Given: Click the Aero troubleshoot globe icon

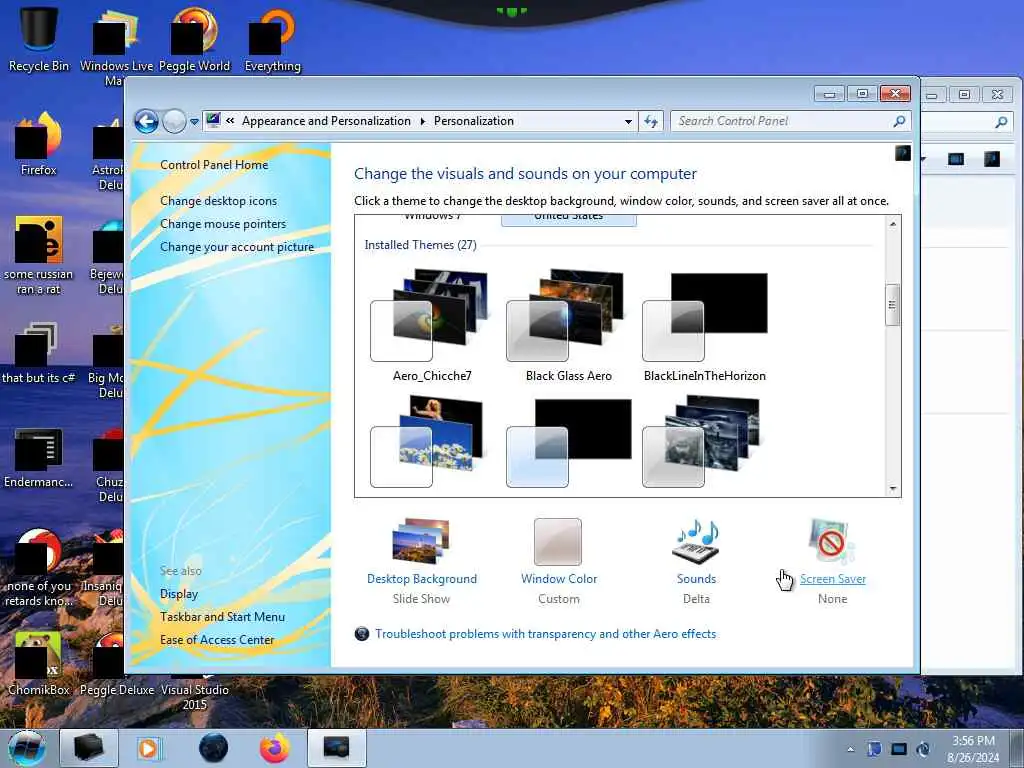Looking at the screenshot, I should [x=362, y=633].
